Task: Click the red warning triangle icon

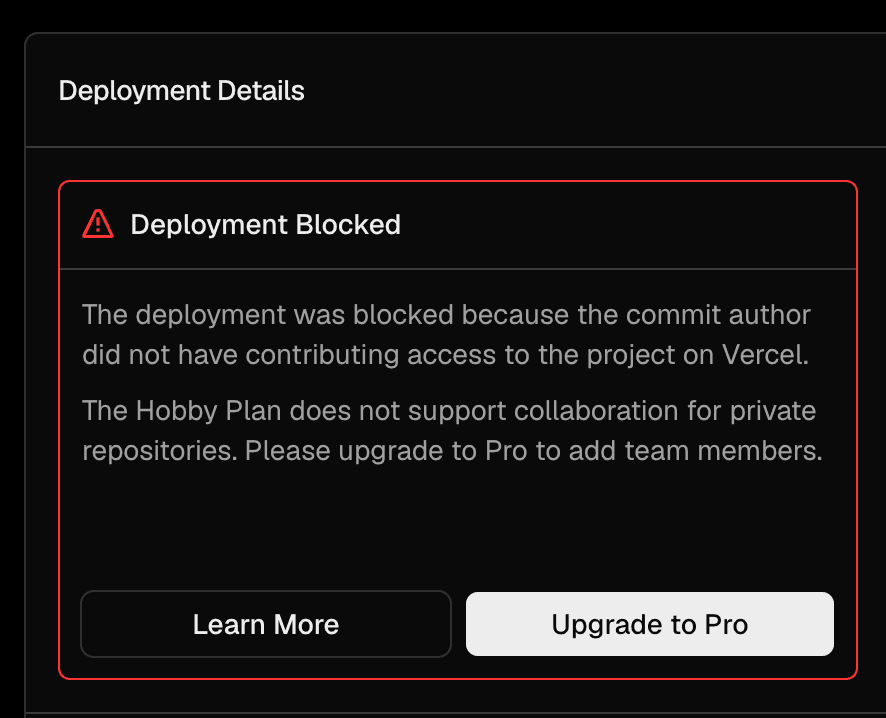Action: pos(98,224)
